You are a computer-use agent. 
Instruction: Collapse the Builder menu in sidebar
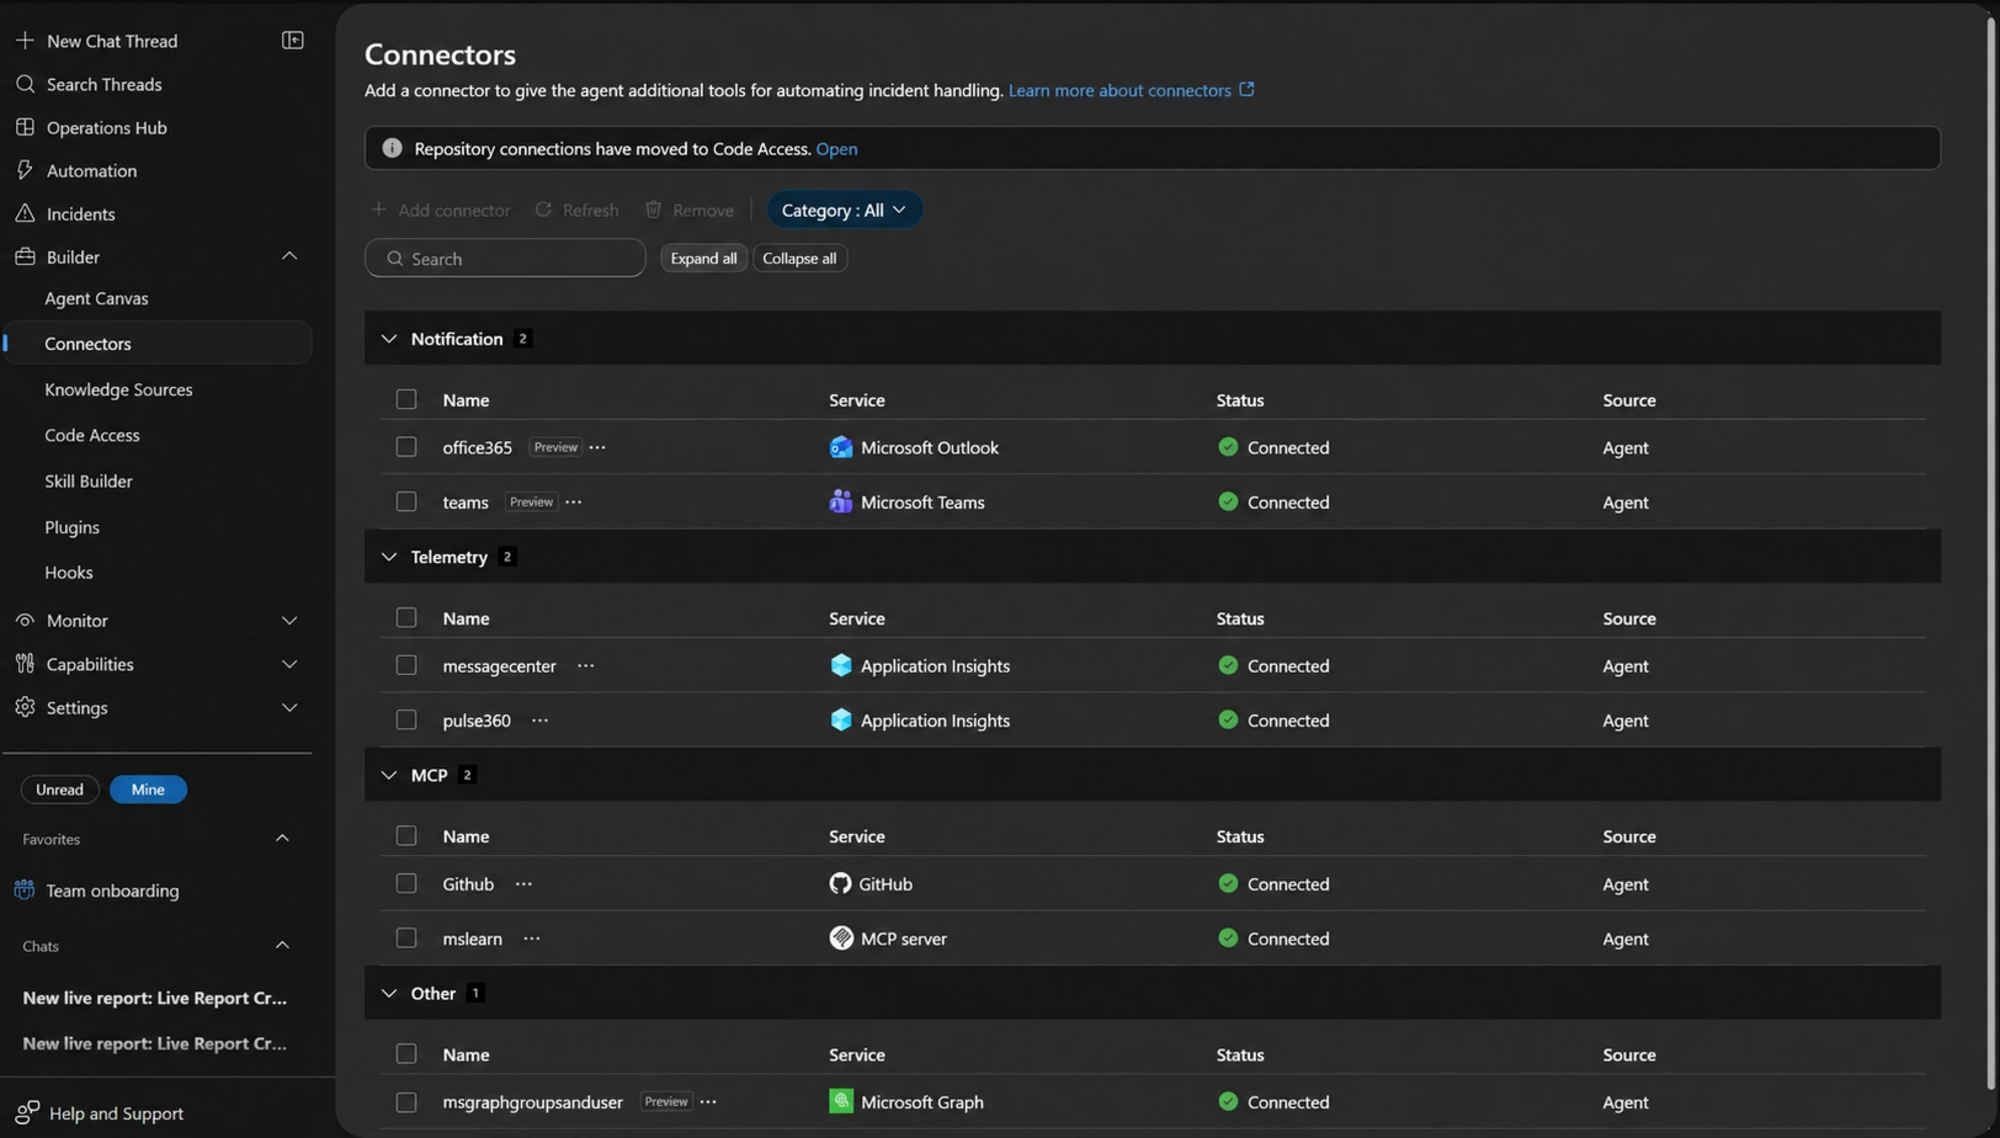click(289, 256)
